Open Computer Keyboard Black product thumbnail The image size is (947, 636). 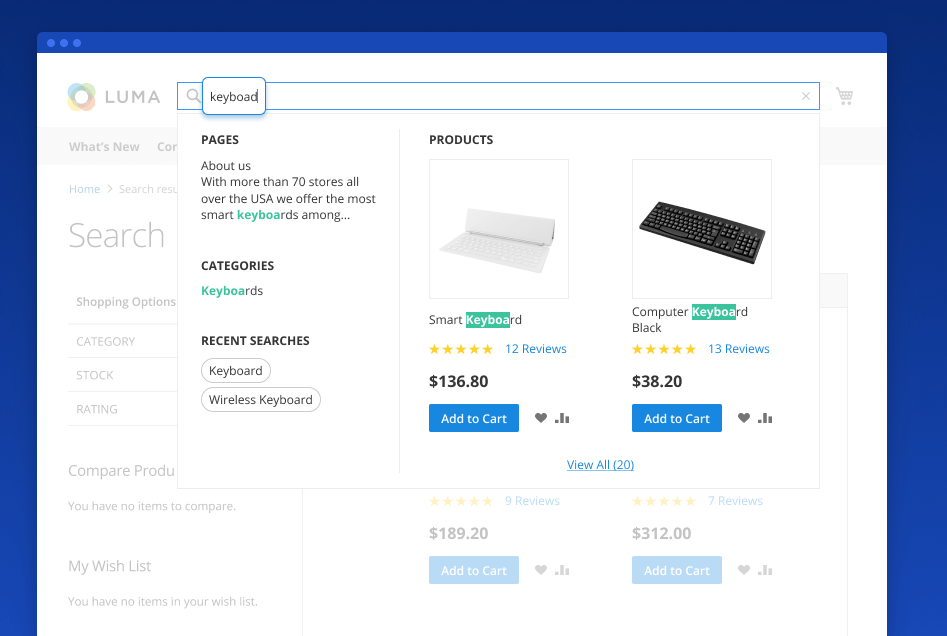tap(702, 229)
